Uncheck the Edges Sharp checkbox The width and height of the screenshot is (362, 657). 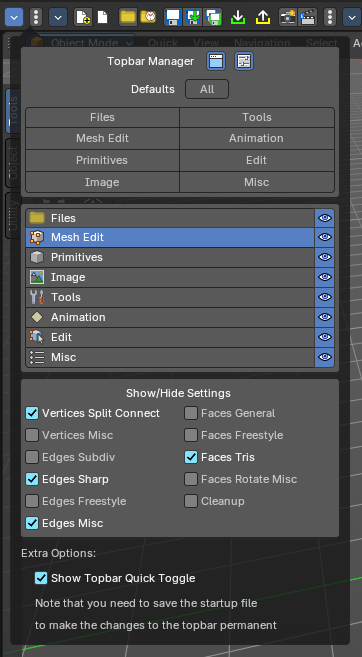pos(32,479)
